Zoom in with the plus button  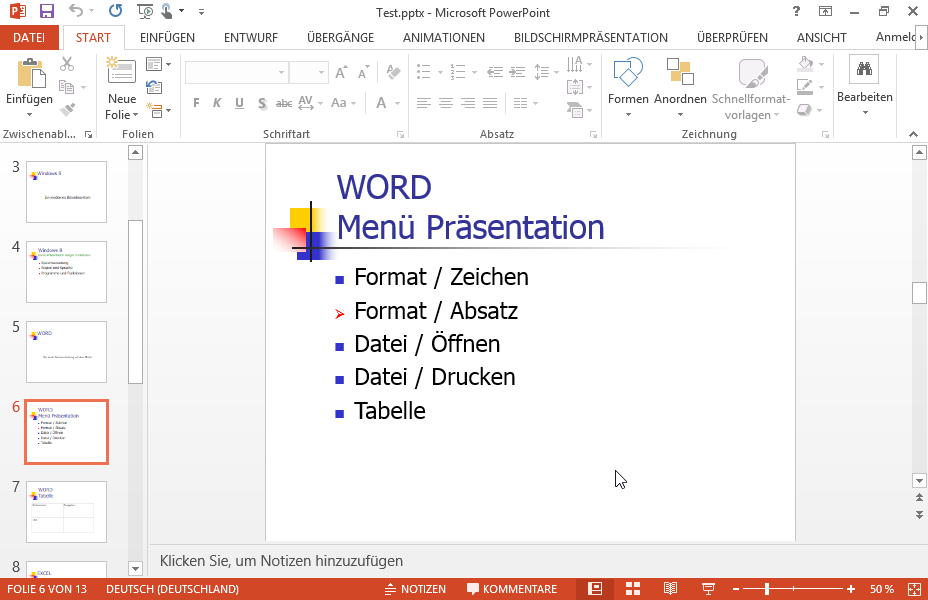850,589
